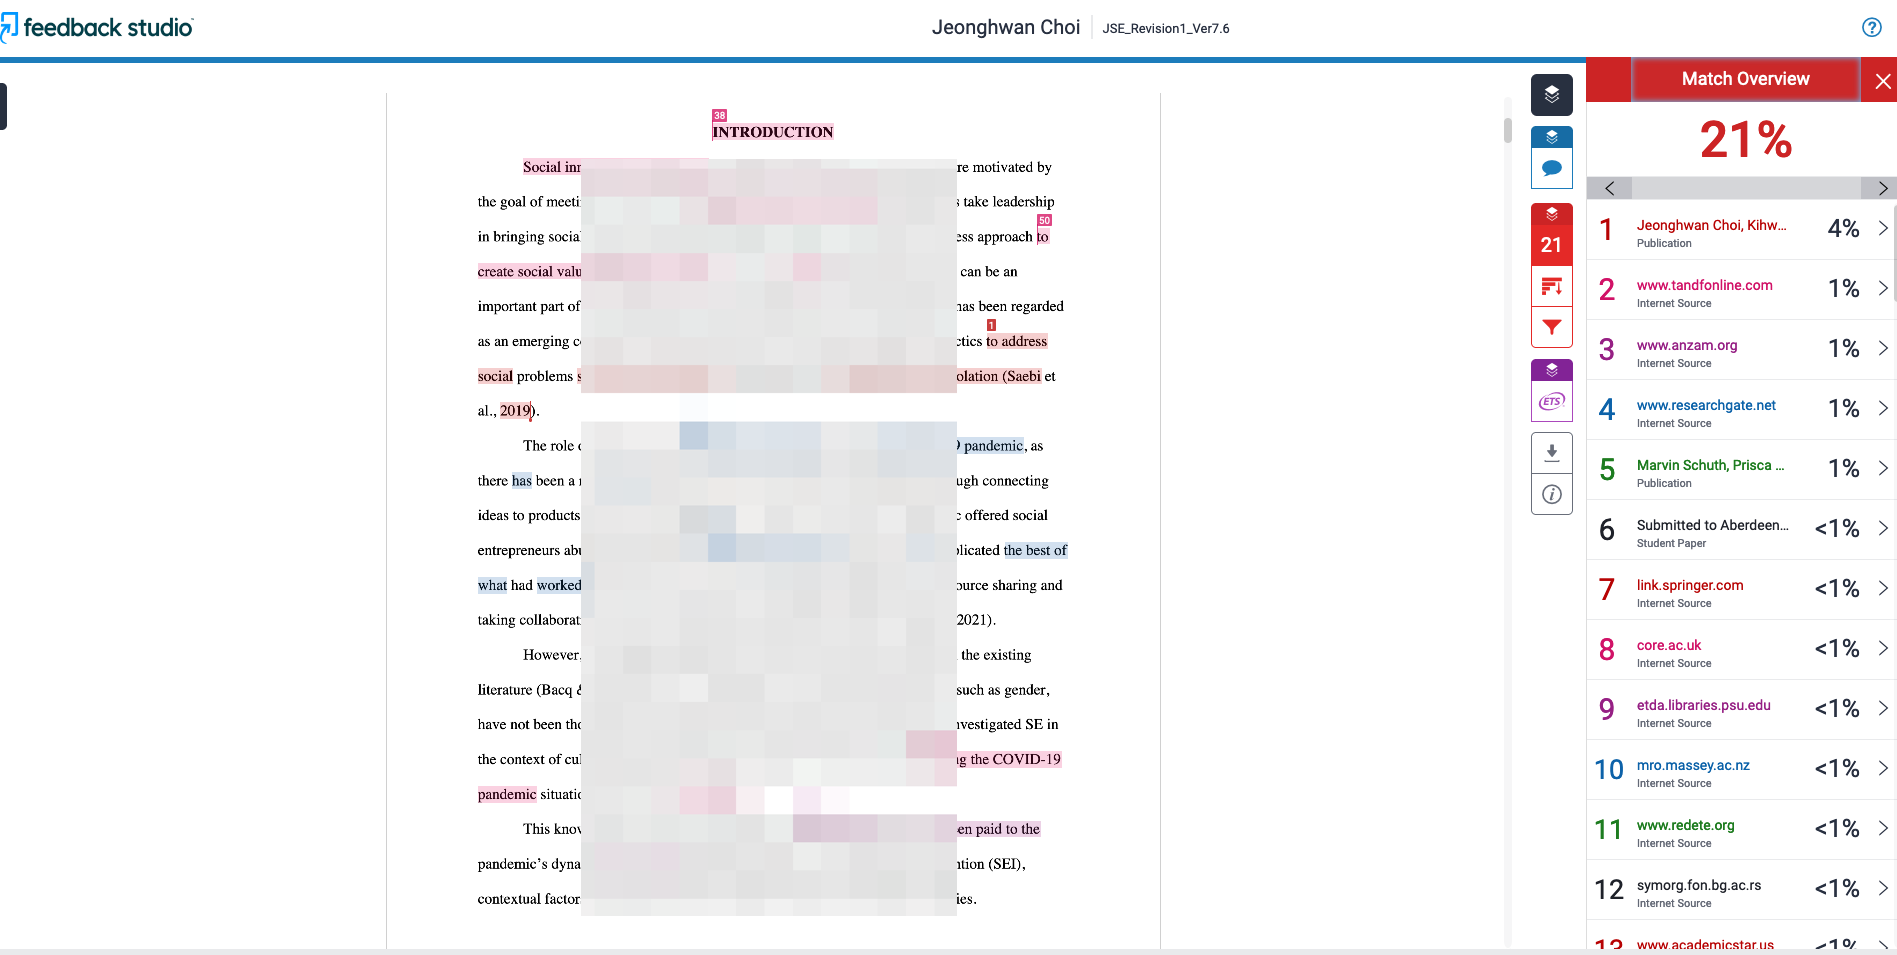
Task: Go to previous match arrow
Action: (1609, 188)
